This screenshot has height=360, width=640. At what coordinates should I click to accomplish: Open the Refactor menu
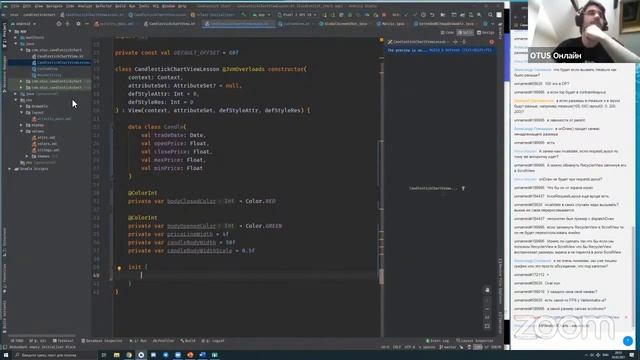[x=103, y=6]
